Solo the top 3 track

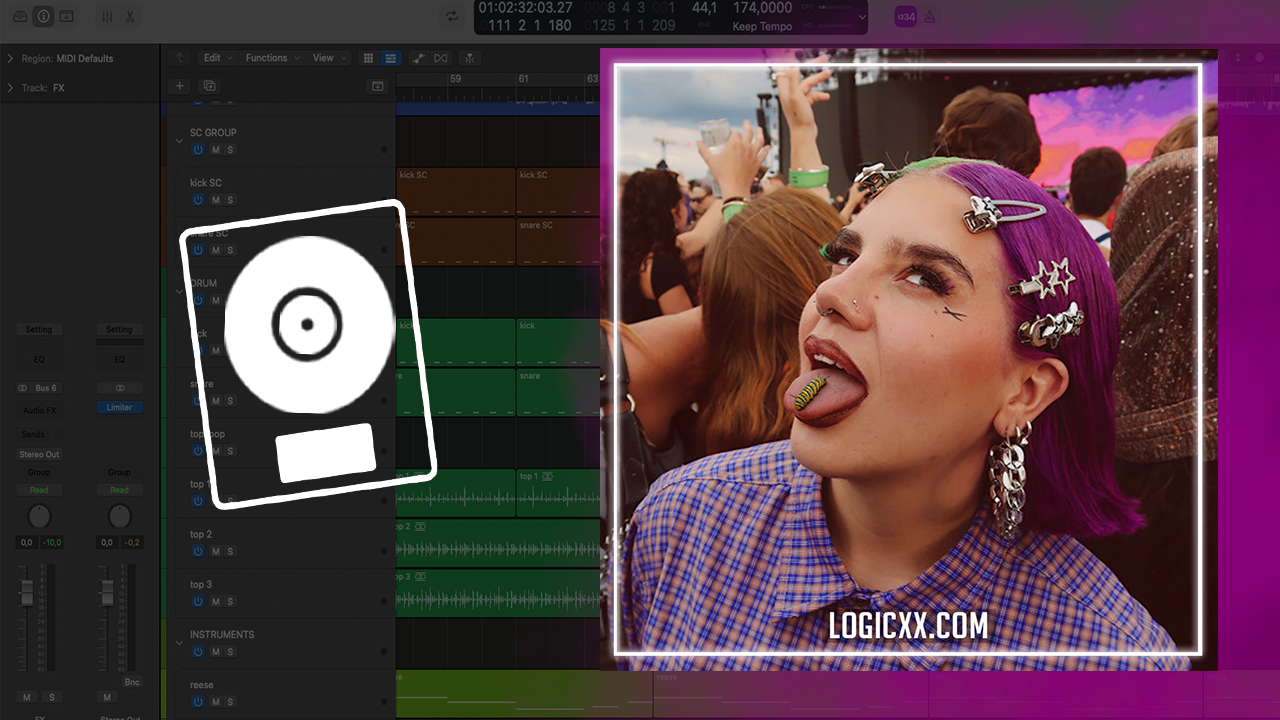coord(230,602)
